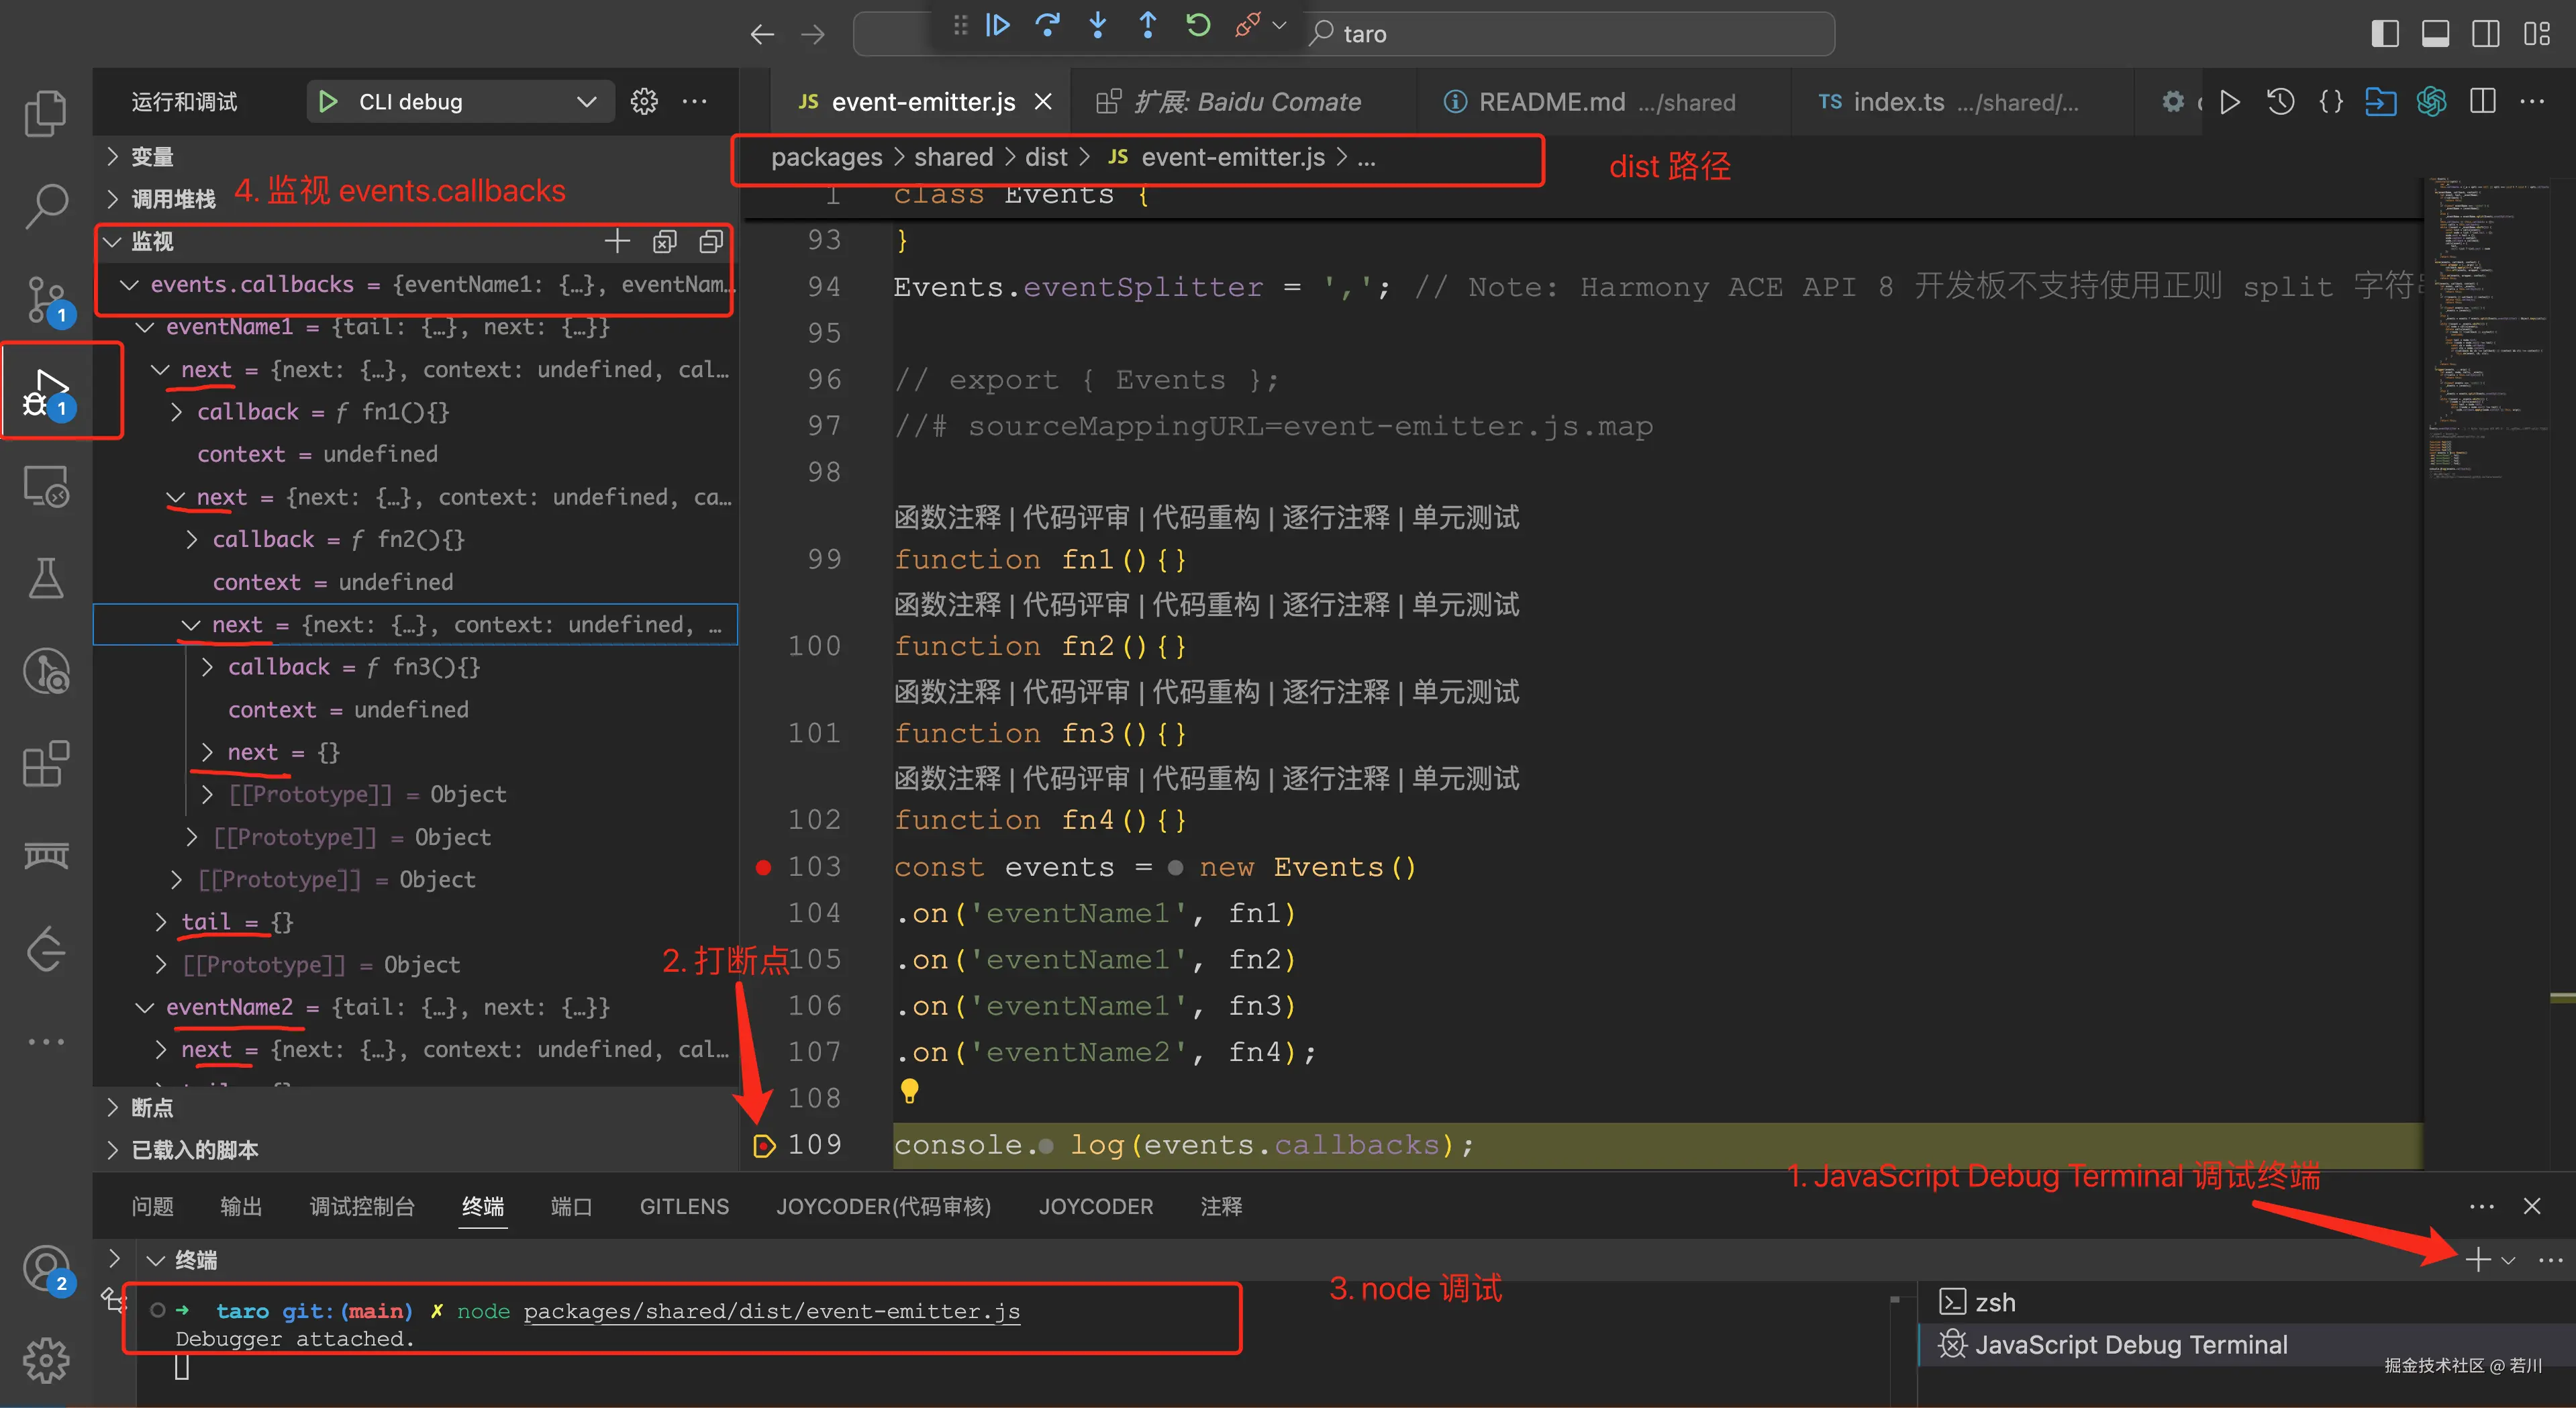Click the Step Over debug icon
Viewport: 2576px width, 1408px height.
point(1047,26)
